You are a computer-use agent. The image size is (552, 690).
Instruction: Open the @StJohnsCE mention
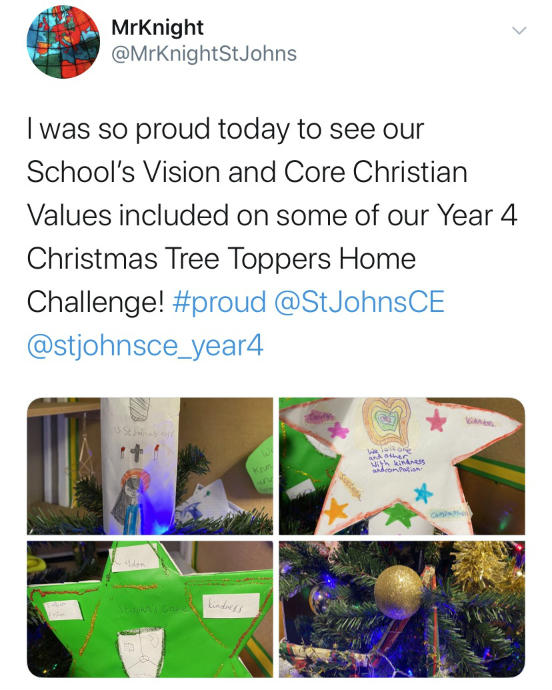(359, 302)
